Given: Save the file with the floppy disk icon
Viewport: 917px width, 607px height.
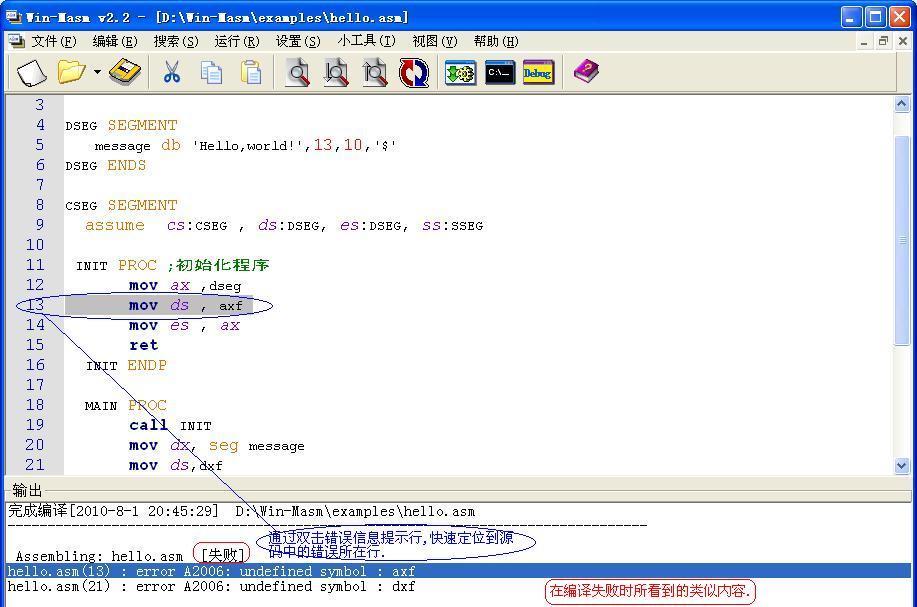Looking at the screenshot, I should [x=125, y=73].
